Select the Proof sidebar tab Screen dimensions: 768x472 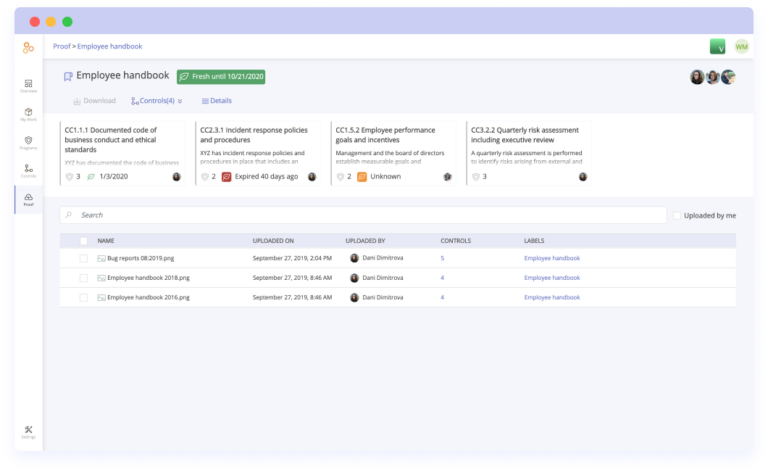pyautogui.click(x=28, y=199)
